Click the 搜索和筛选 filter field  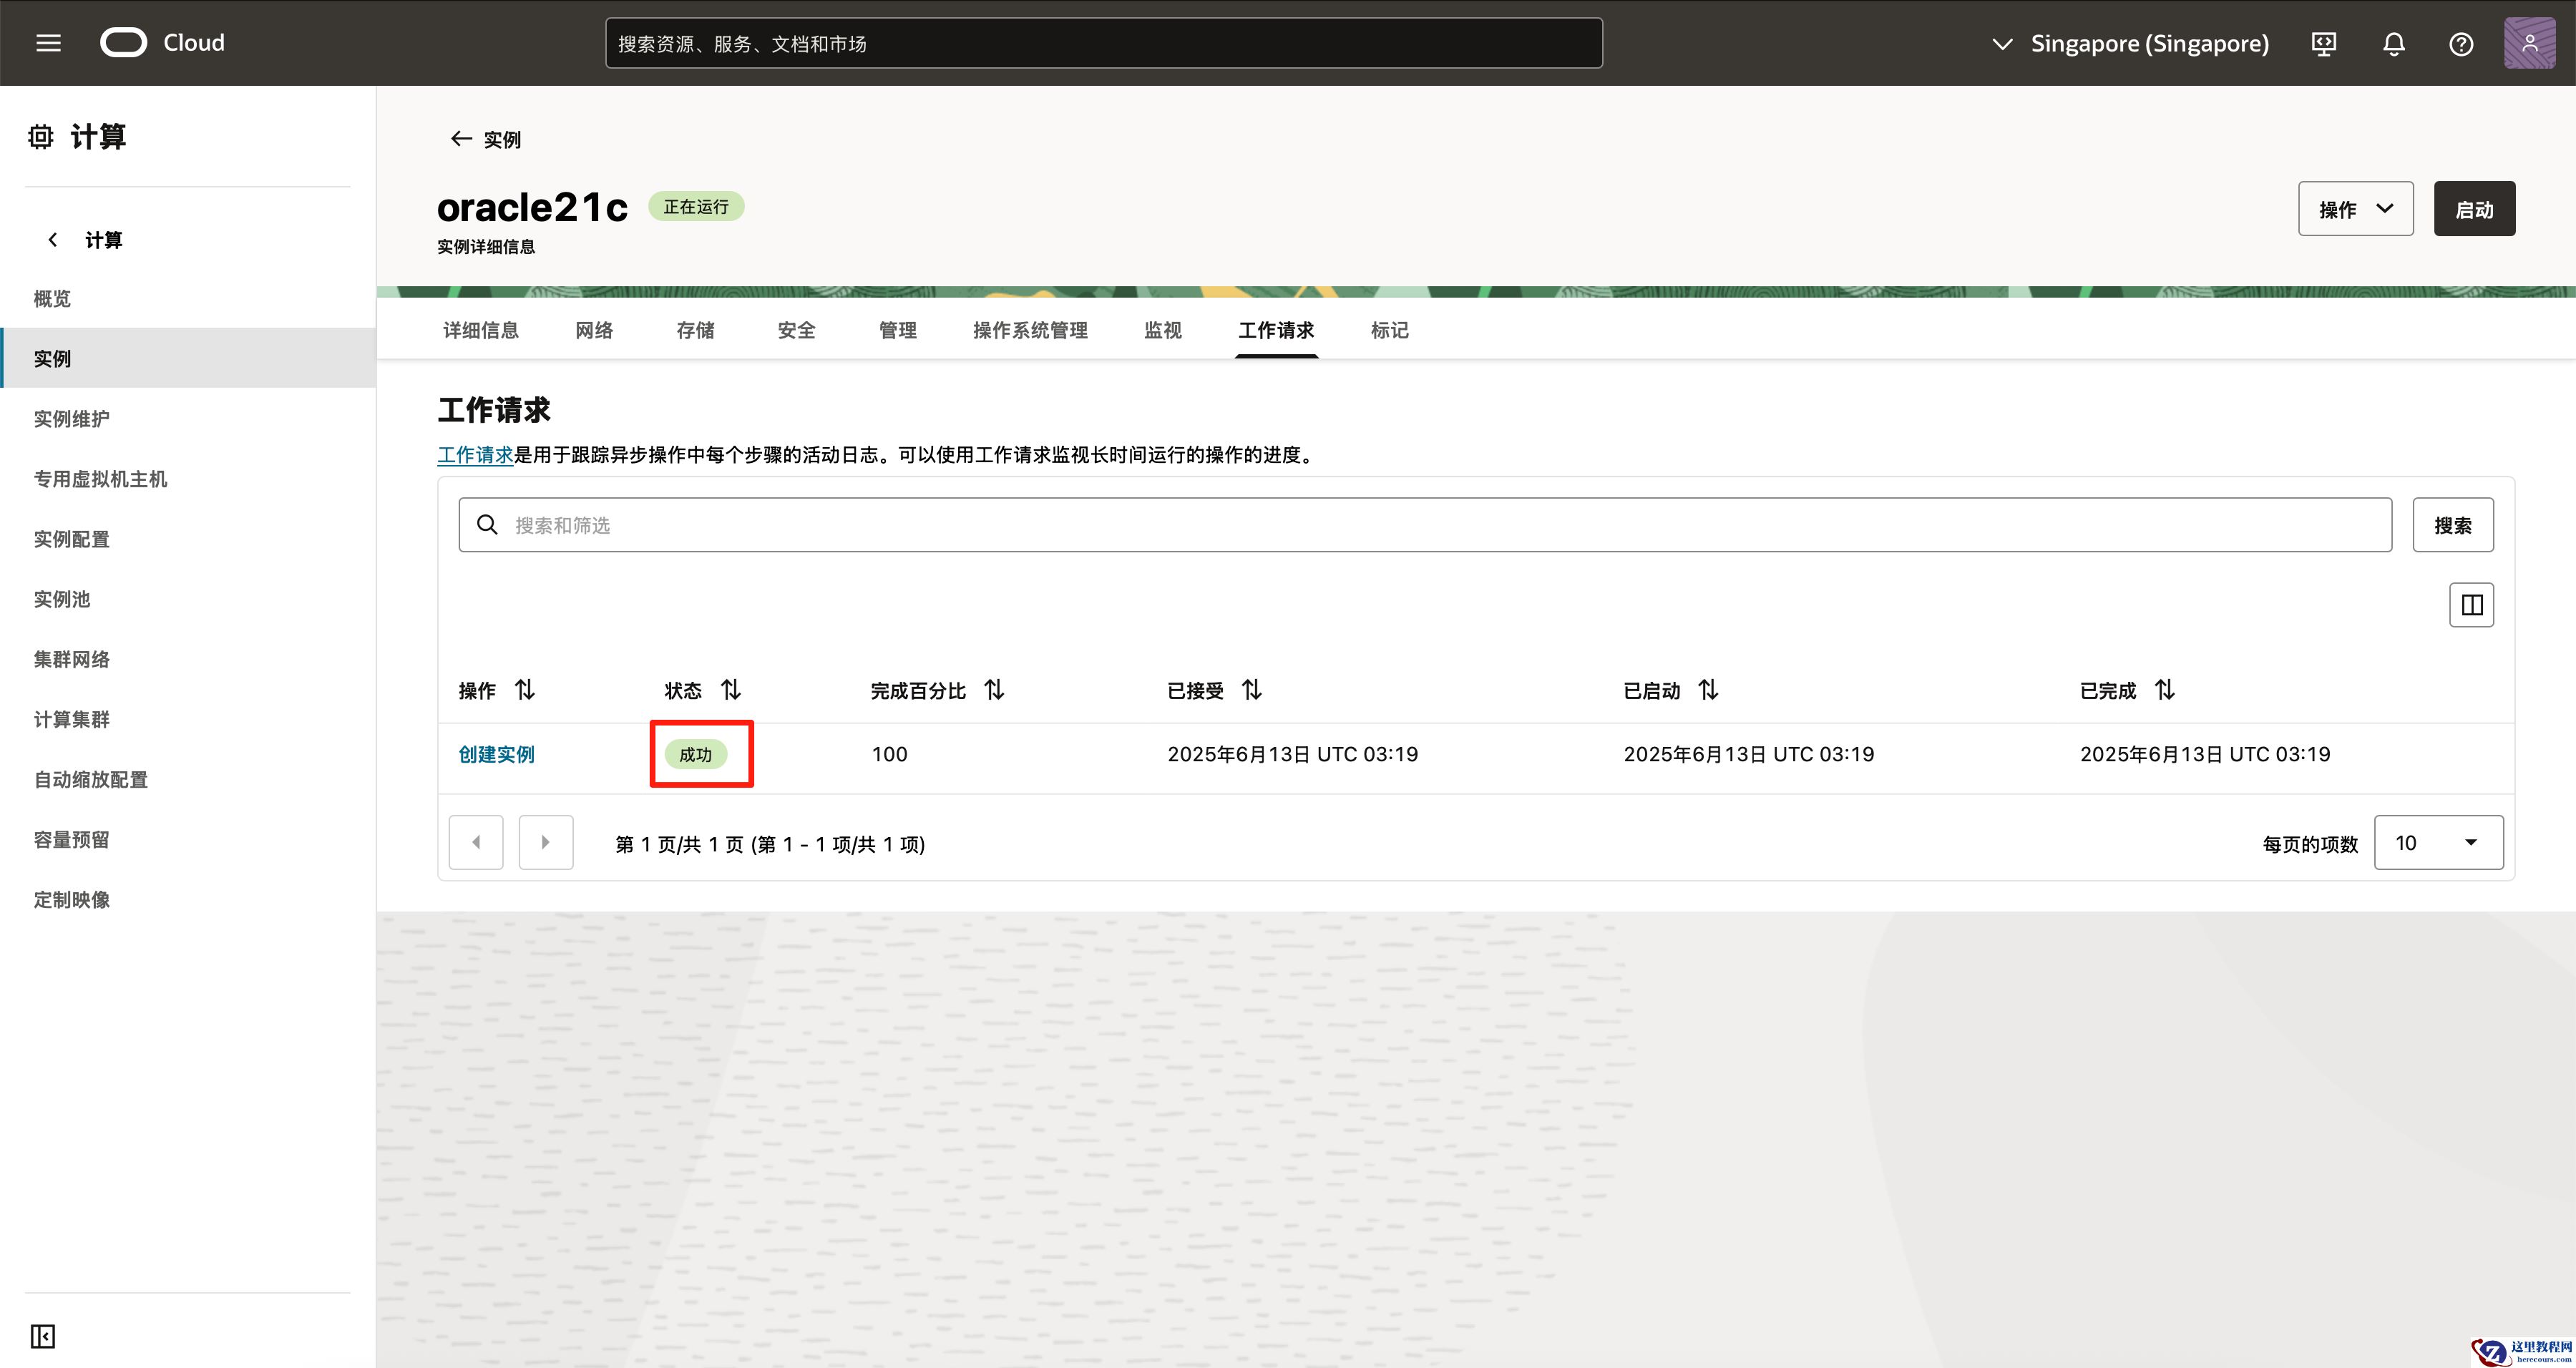point(1425,525)
